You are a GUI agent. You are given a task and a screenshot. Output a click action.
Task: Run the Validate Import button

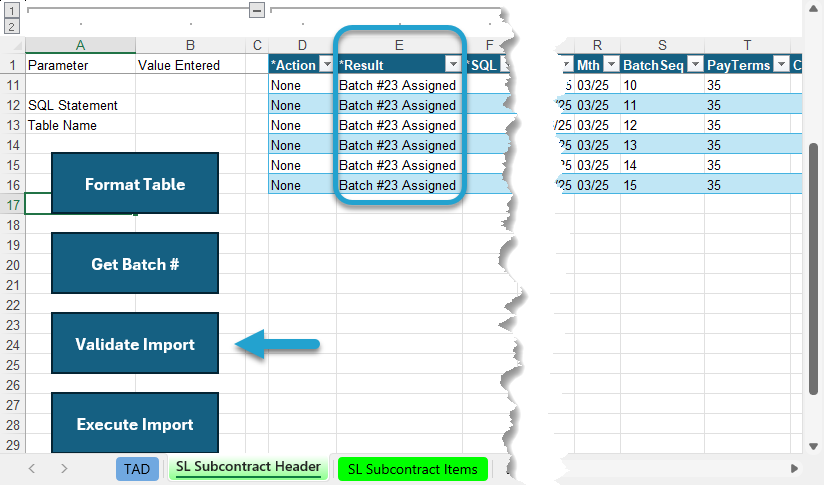(x=135, y=344)
